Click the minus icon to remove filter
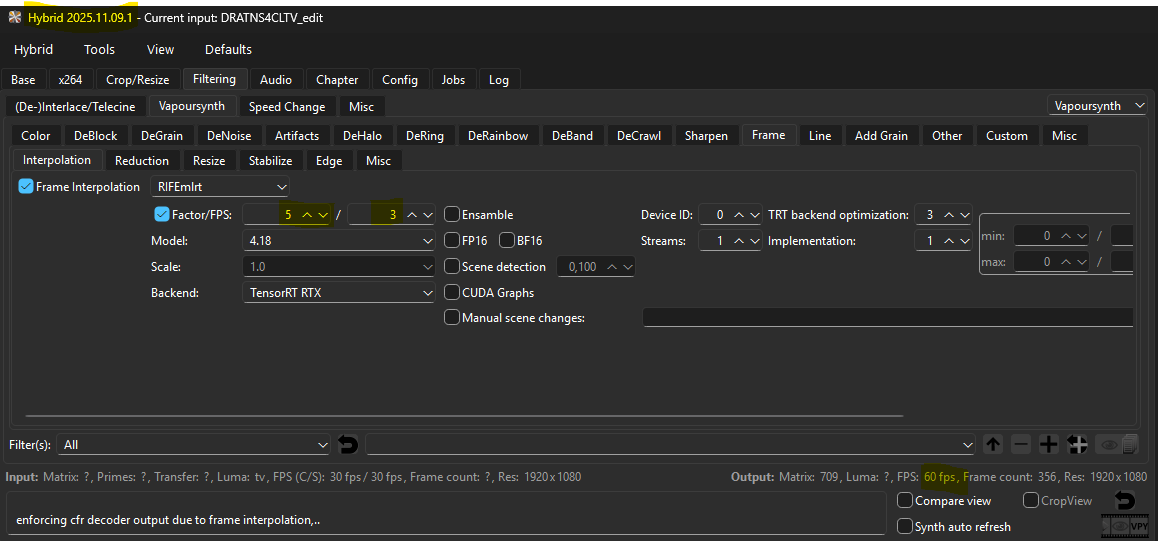Image resolution: width=1158 pixels, height=541 pixels. [x=1021, y=444]
